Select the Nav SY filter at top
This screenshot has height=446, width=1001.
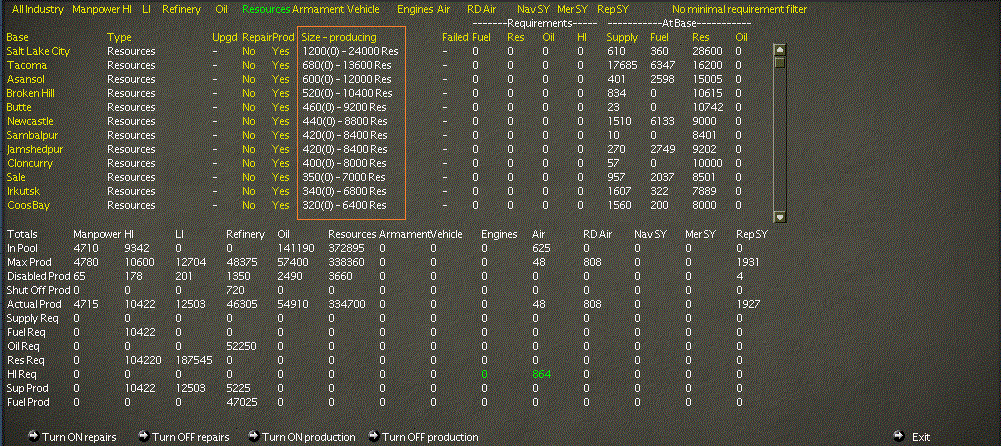pos(533,10)
